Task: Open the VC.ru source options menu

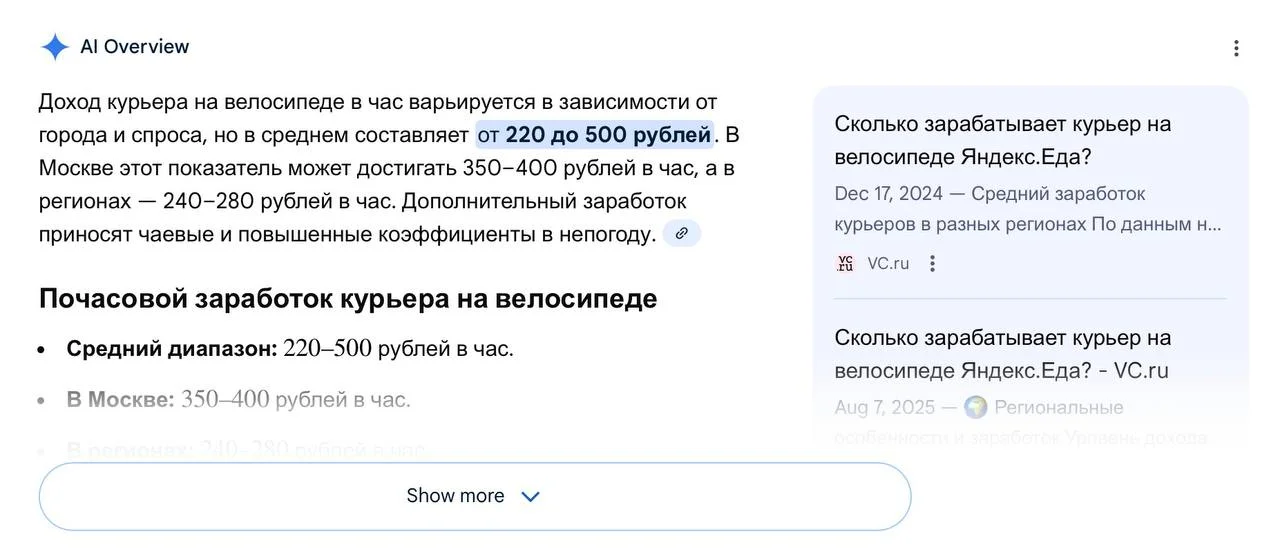Action: pos(933,264)
